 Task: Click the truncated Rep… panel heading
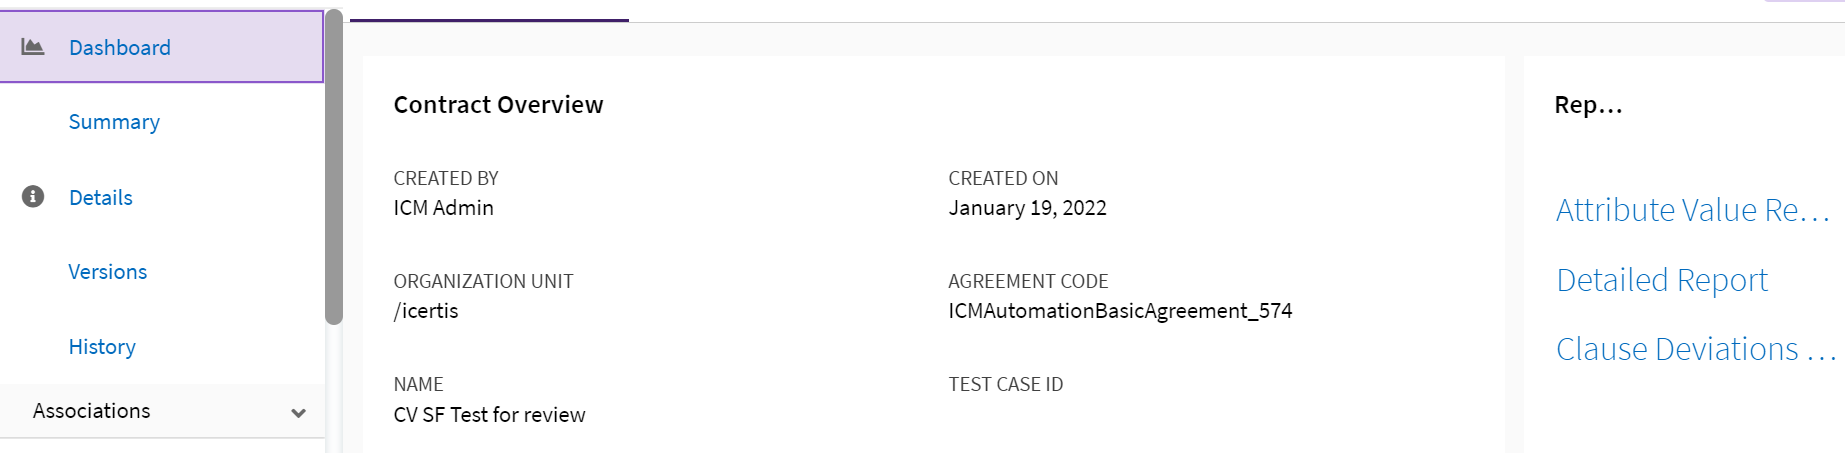pyautogui.click(x=1588, y=105)
